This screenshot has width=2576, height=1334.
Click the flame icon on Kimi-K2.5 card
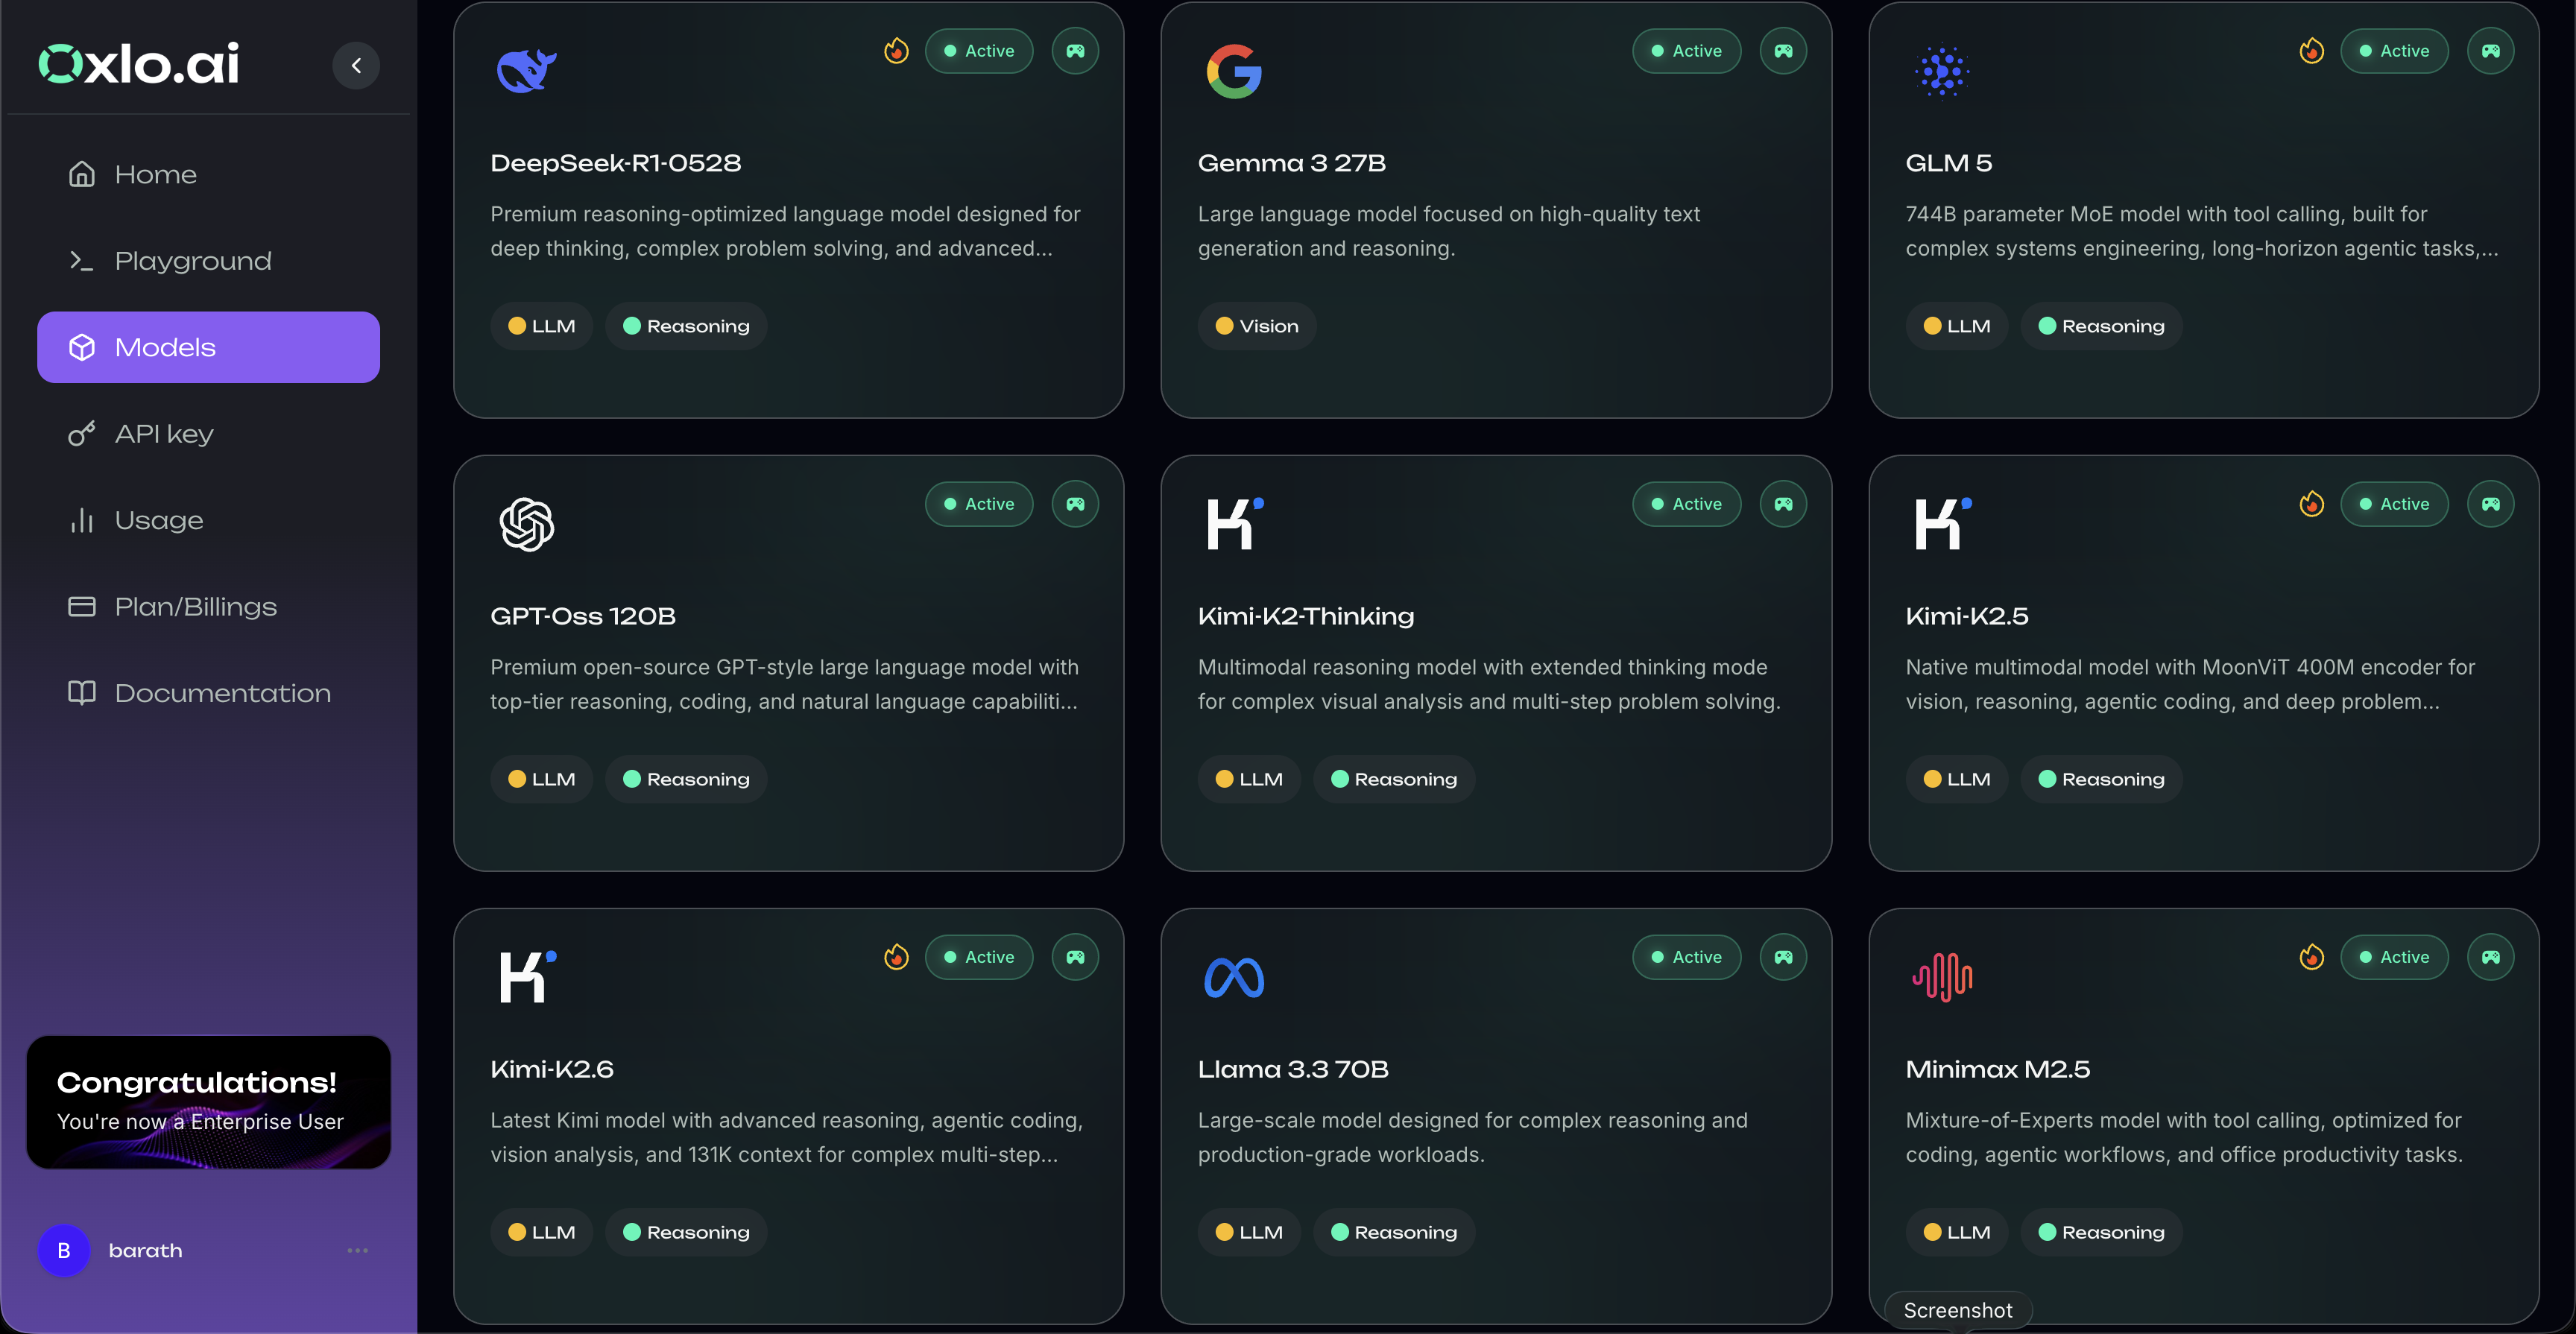pos(2312,503)
